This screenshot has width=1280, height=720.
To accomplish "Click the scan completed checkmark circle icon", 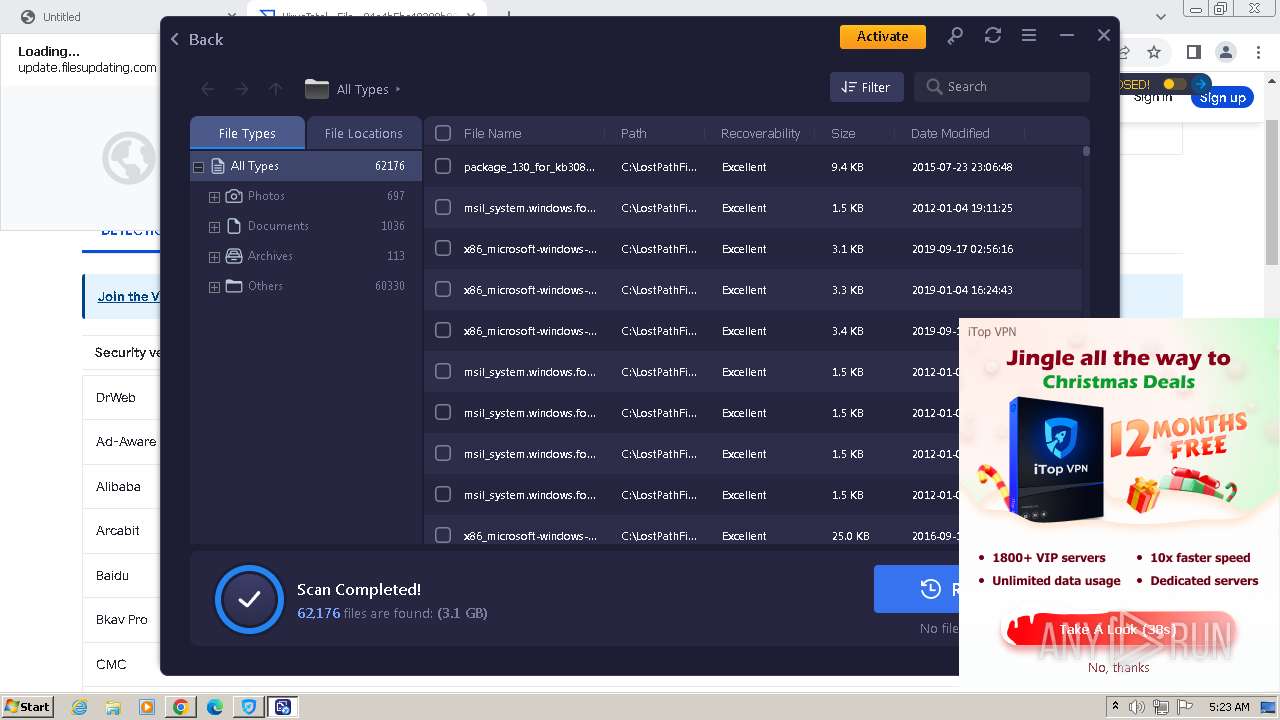I will [x=249, y=599].
